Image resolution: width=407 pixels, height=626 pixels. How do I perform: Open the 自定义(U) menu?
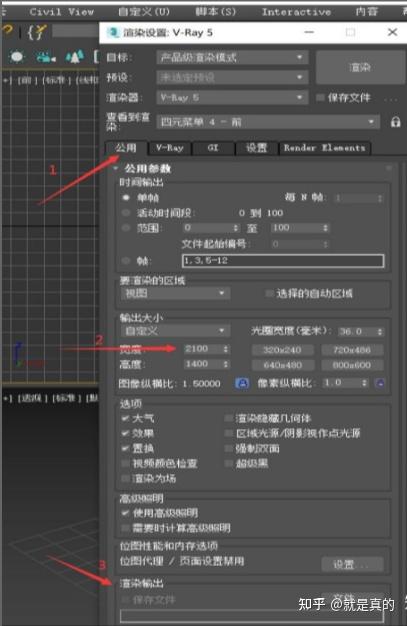click(144, 12)
